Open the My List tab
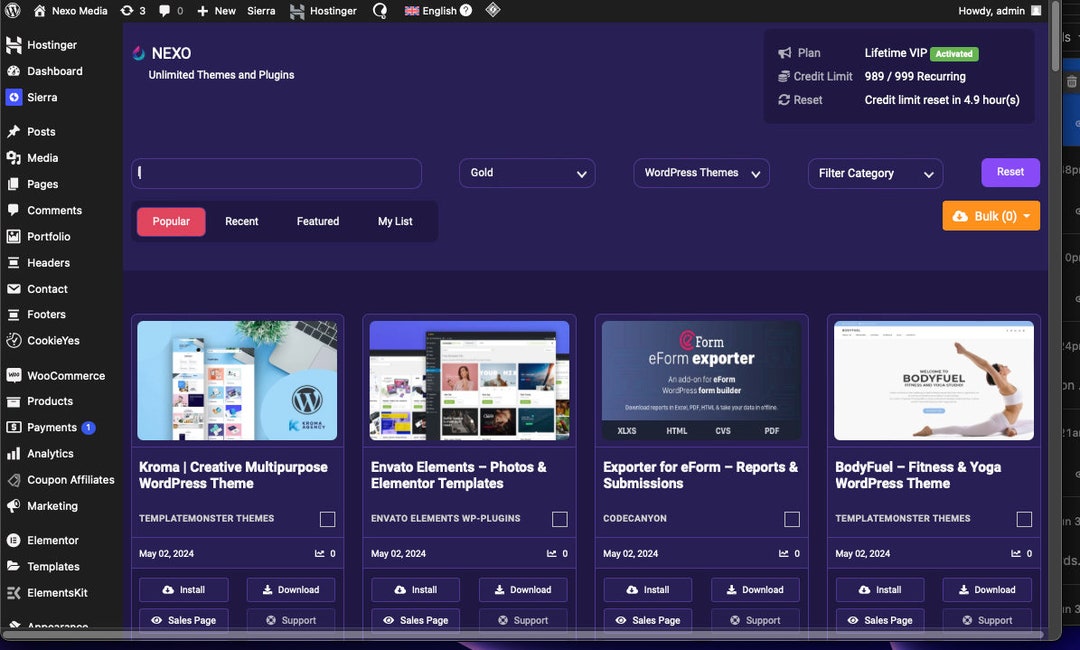This screenshot has height=650, width=1080. [x=395, y=221]
